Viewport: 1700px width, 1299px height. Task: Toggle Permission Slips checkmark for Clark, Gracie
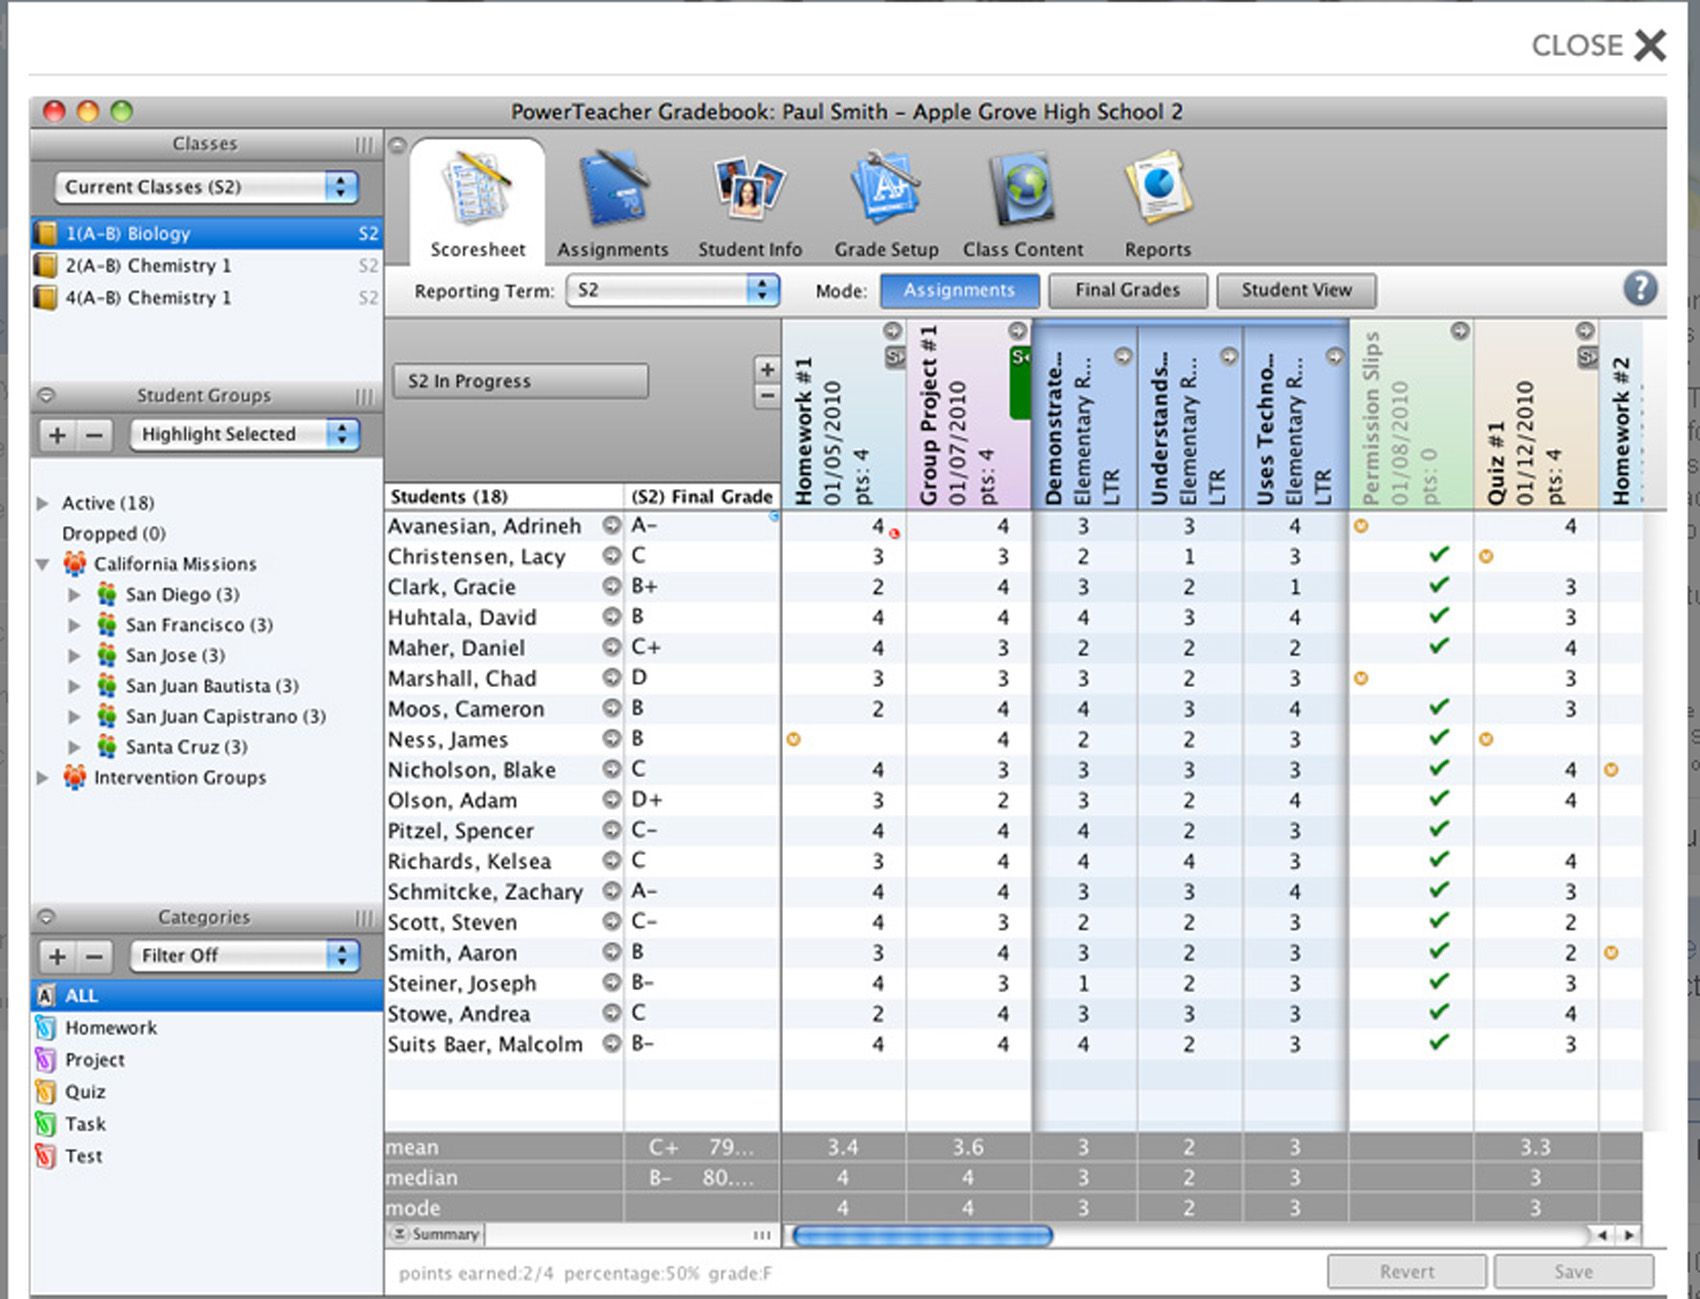coord(1439,586)
